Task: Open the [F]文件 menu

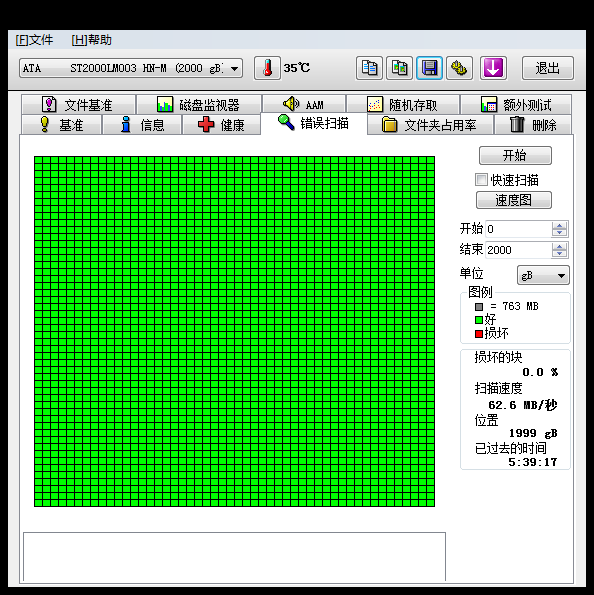Action: tap(34, 40)
